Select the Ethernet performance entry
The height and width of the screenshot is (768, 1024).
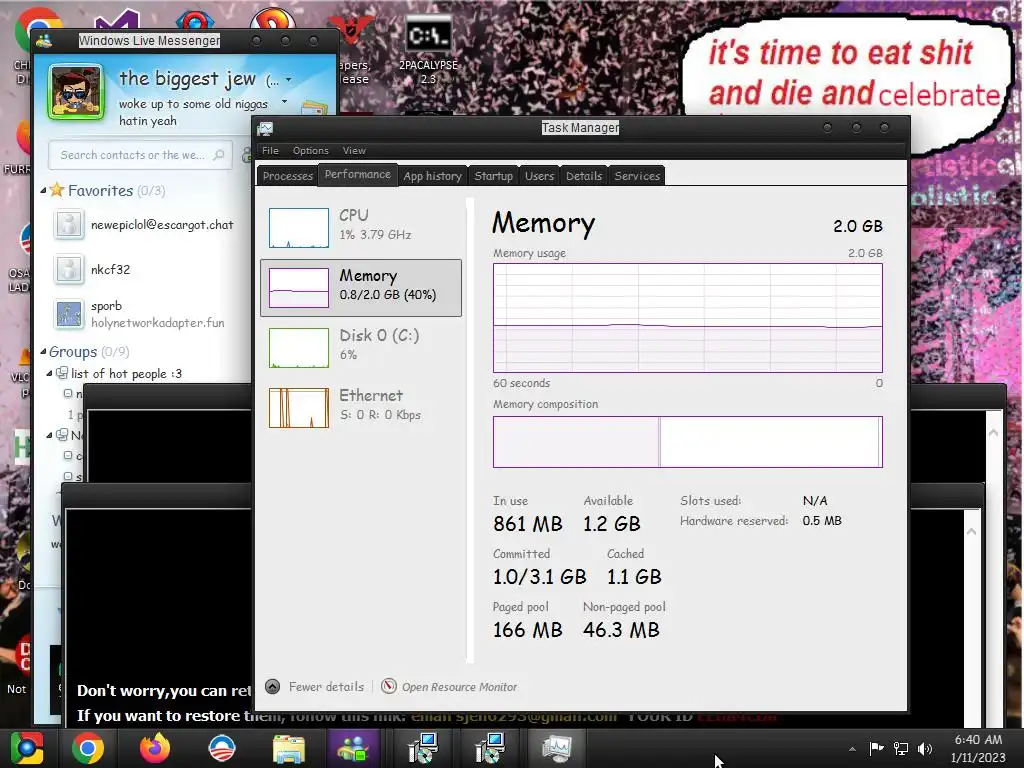pyautogui.click(x=360, y=408)
